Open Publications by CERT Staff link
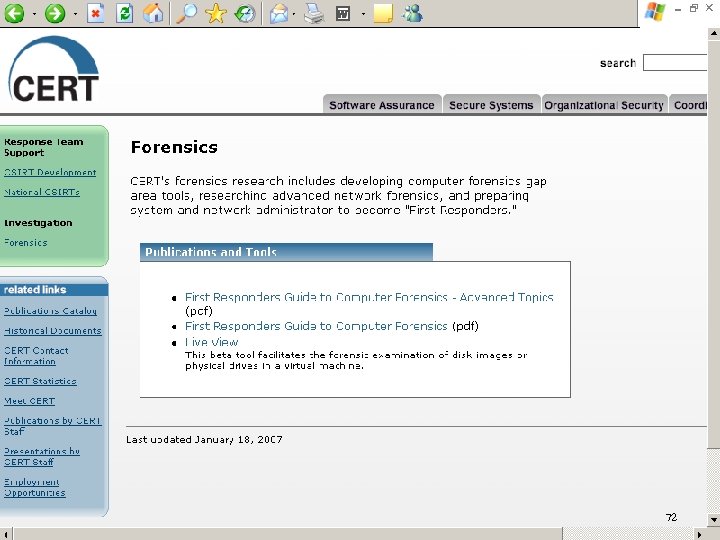 [52, 426]
